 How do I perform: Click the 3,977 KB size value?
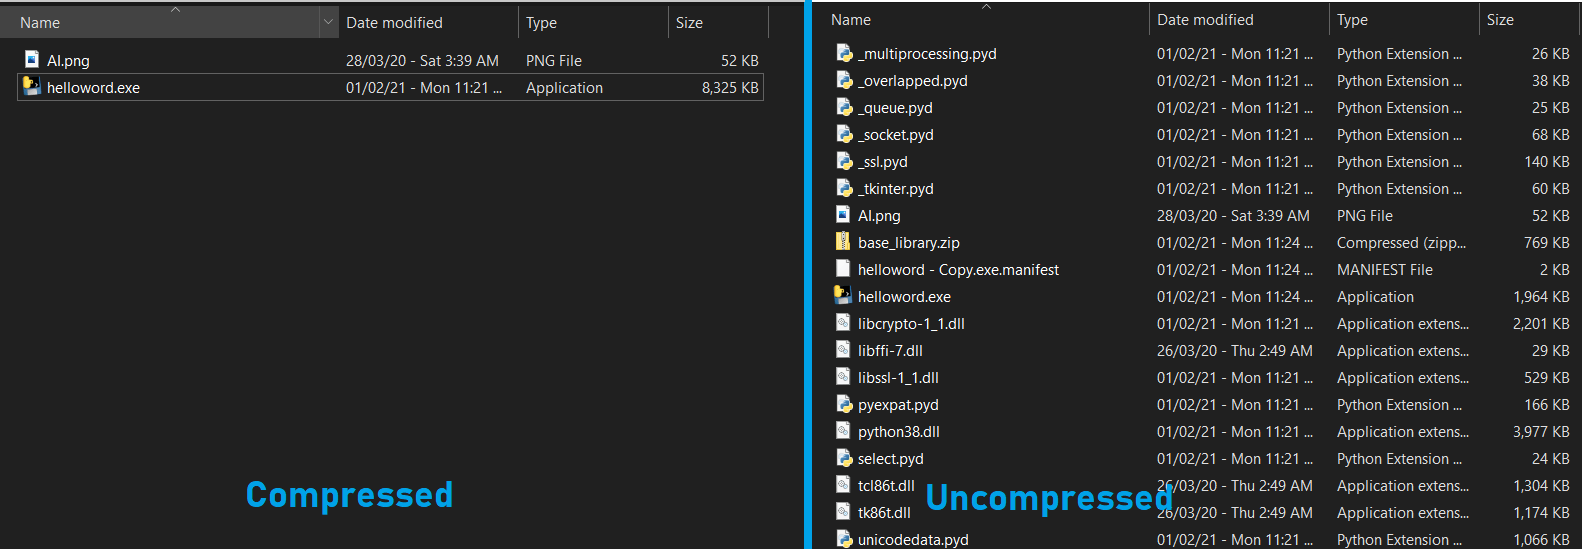coord(1541,432)
